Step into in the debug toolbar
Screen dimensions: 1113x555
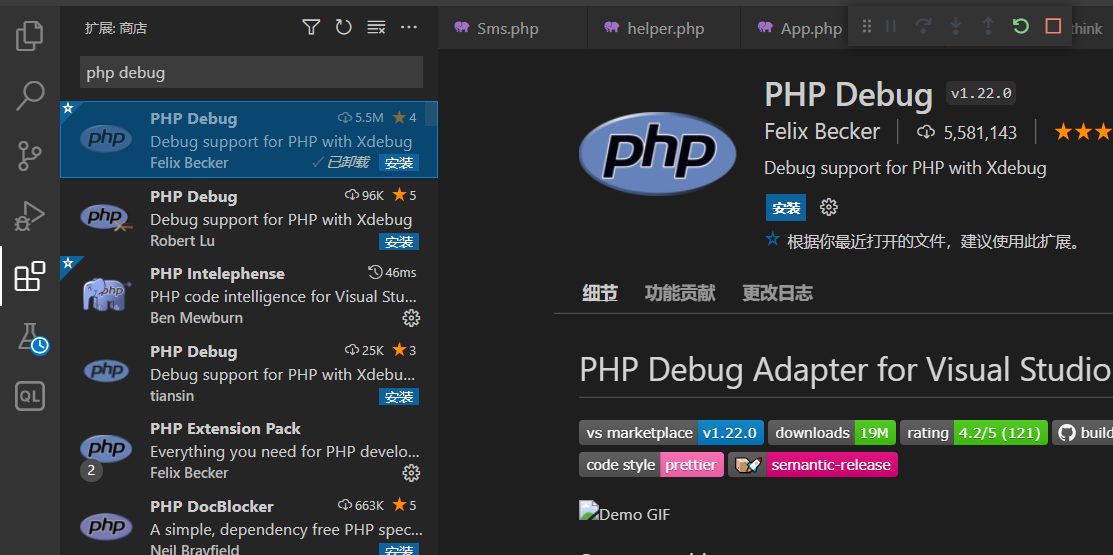(955, 27)
